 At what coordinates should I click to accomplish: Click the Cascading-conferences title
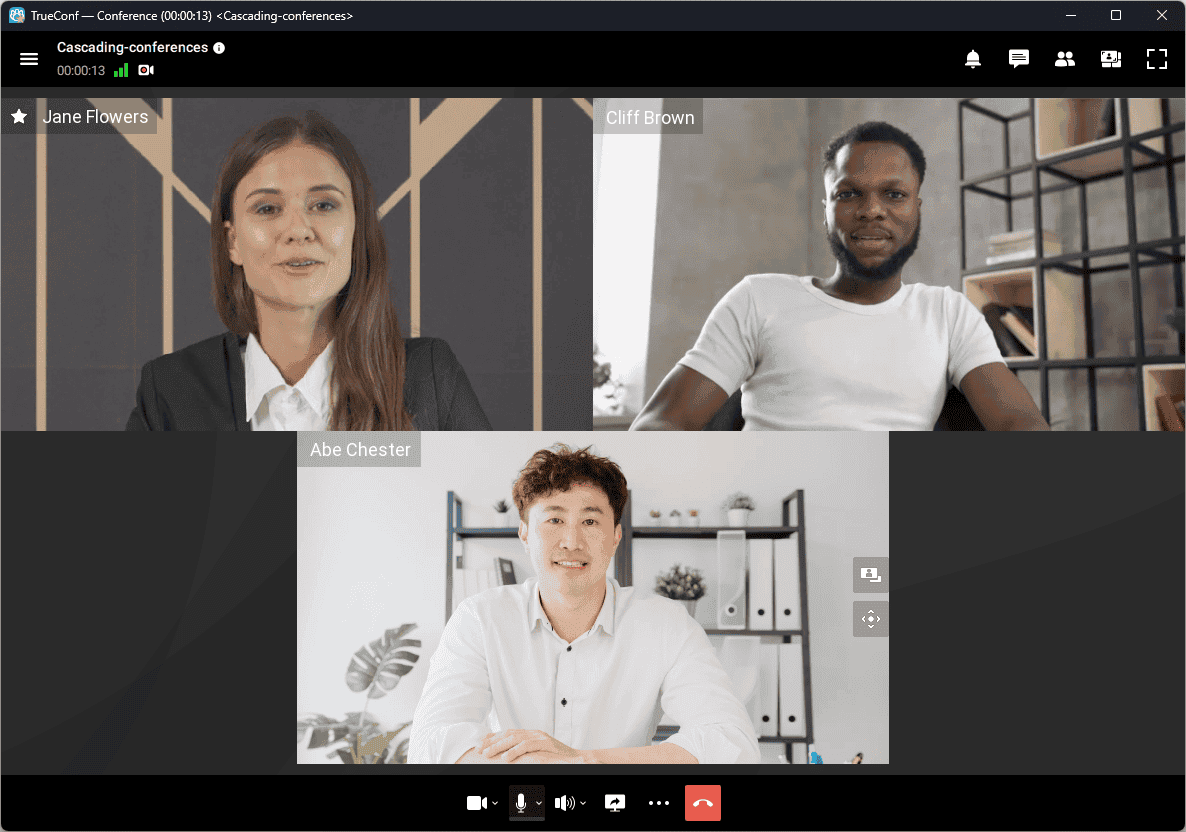coord(132,48)
